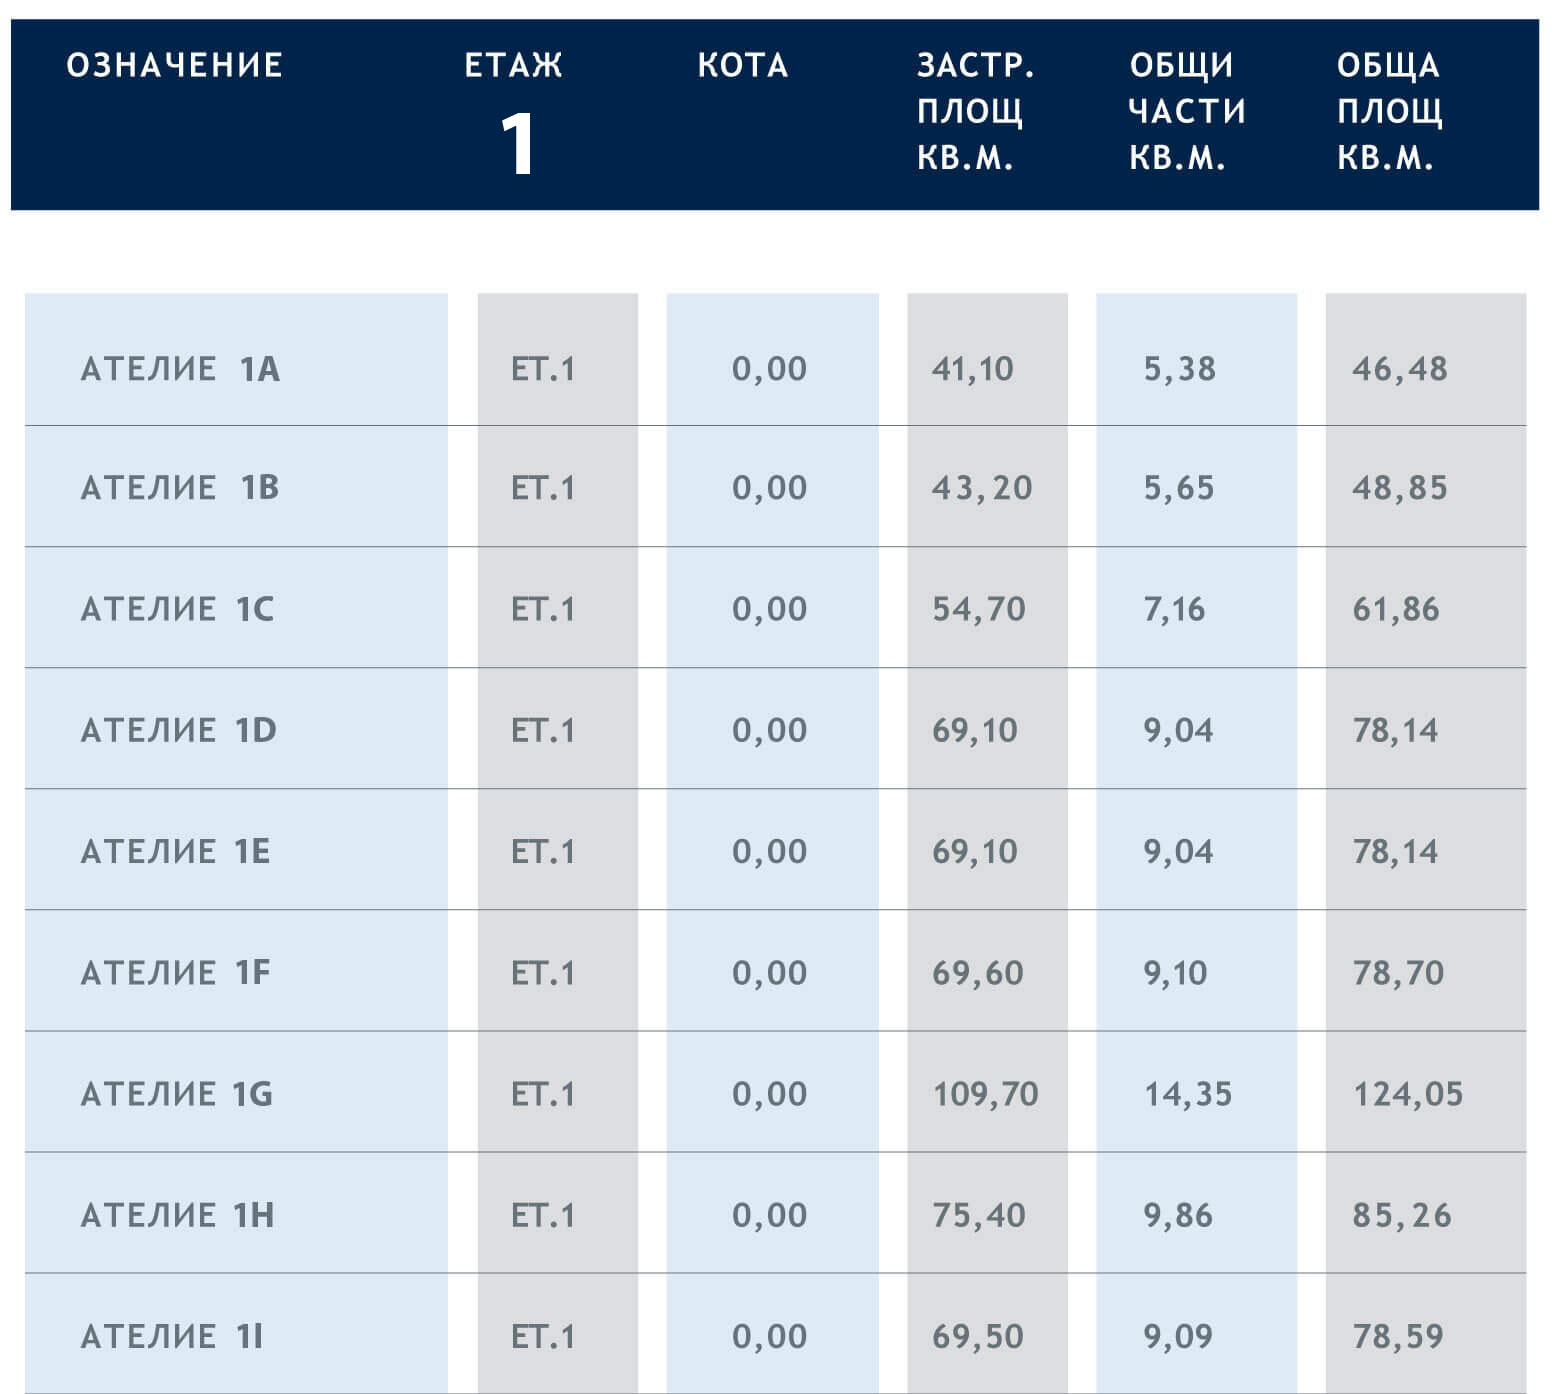Click the ЕТАЖ 1 column header
The height and width of the screenshot is (1394, 1563).
(x=514, y=112)
